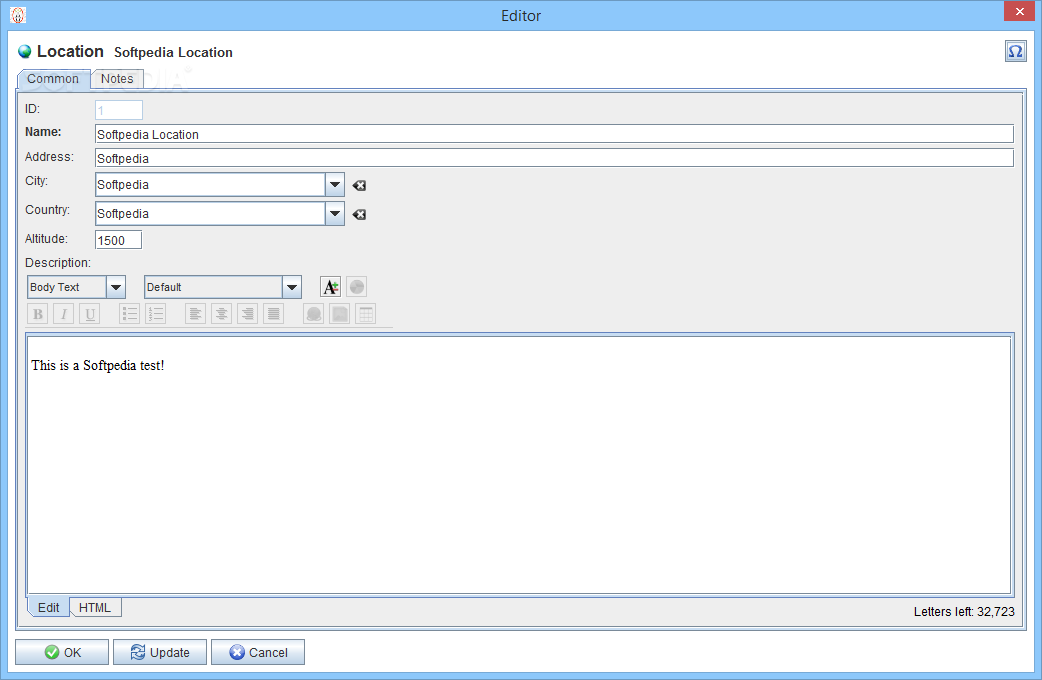1042x680 pixels.
Task: Click the Name input field
Action: [x=554, y=134]
